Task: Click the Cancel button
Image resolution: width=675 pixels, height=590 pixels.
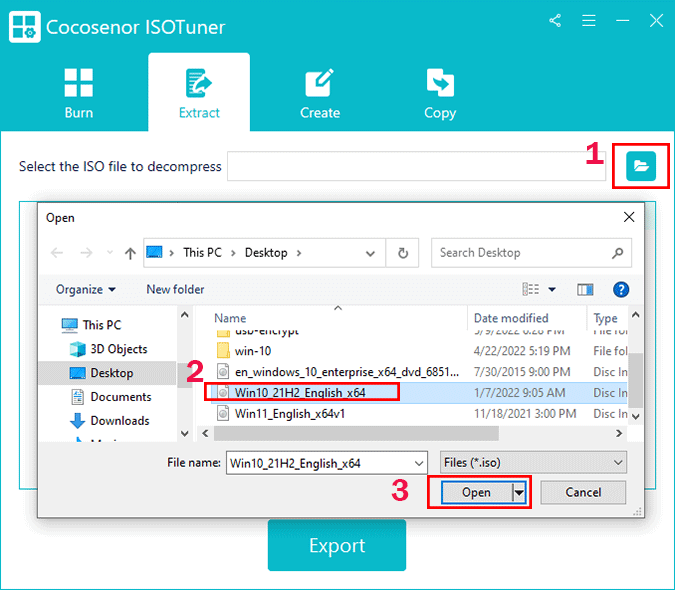Action: pos(583,492)
